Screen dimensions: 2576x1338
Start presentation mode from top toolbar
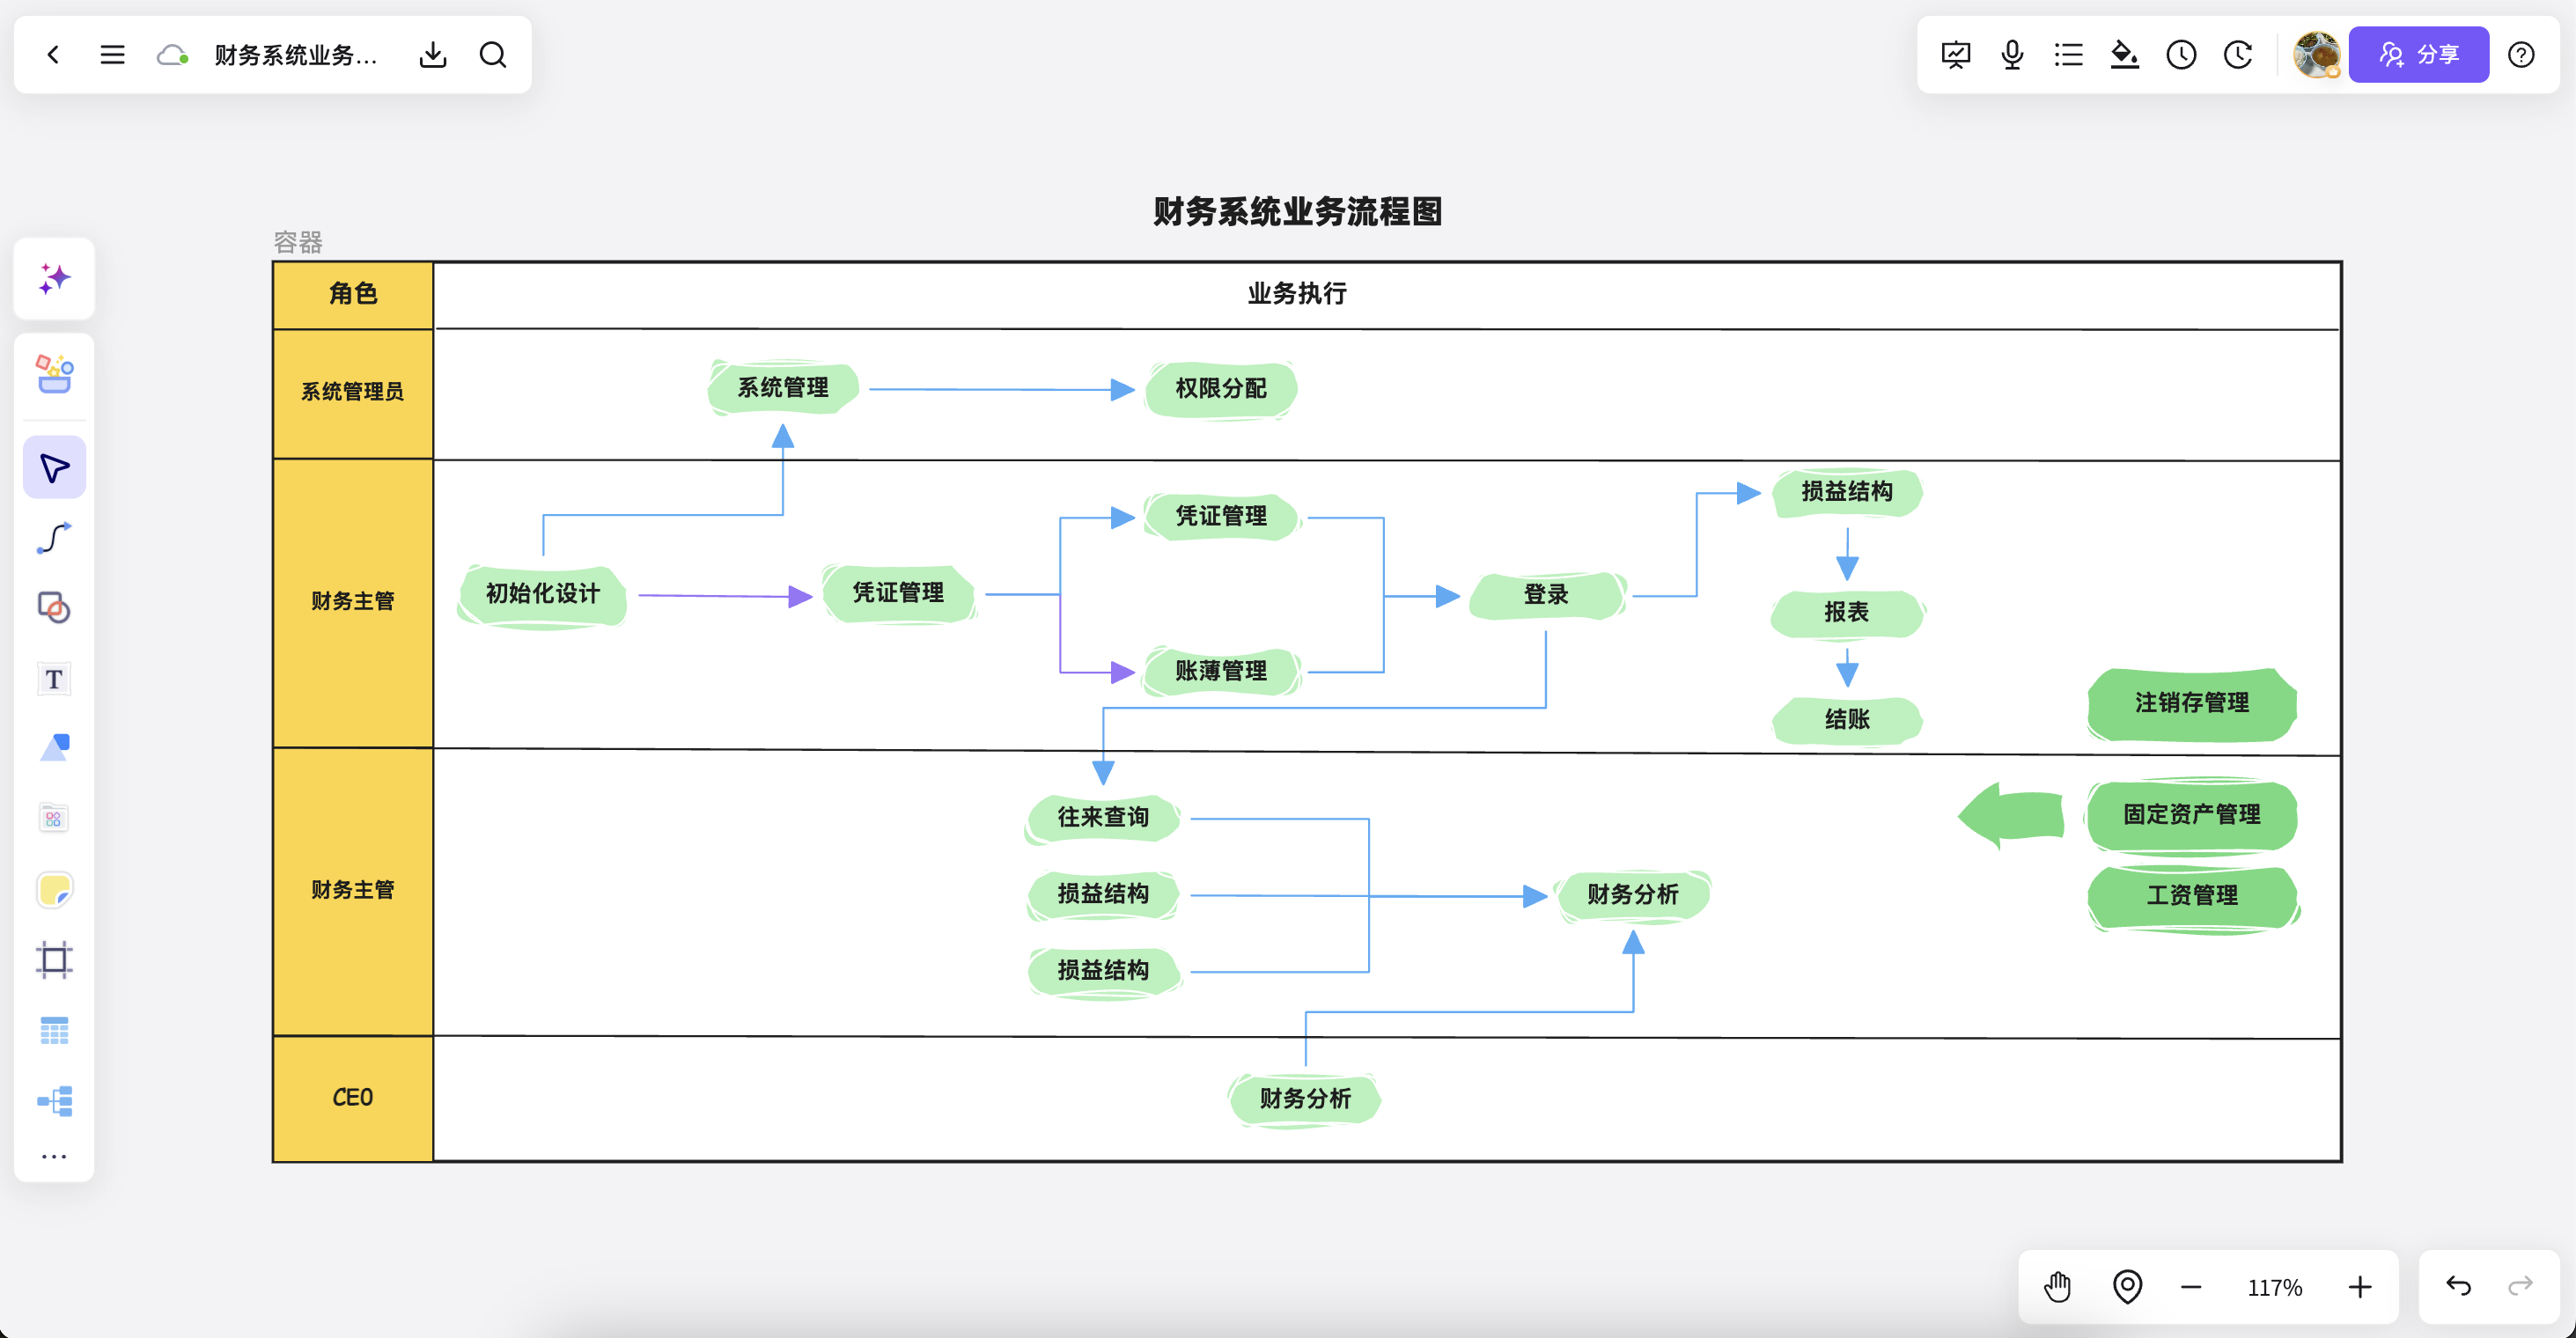(1955, 54)
